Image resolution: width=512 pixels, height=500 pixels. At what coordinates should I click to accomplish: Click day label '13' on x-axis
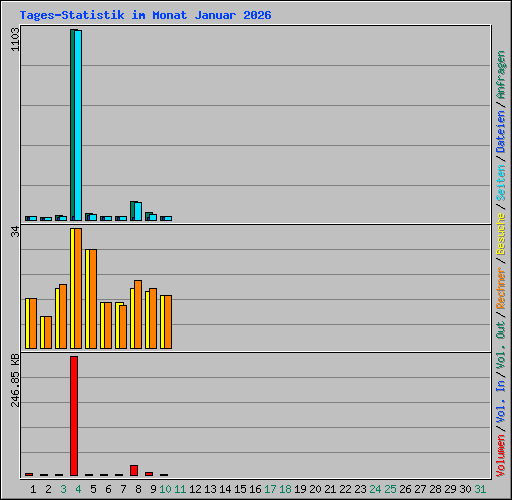(210, 489)
